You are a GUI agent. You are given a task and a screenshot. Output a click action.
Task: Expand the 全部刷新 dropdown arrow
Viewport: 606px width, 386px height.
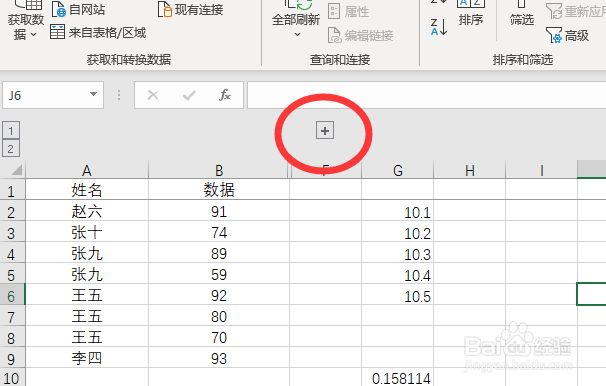tap(297, 34)
